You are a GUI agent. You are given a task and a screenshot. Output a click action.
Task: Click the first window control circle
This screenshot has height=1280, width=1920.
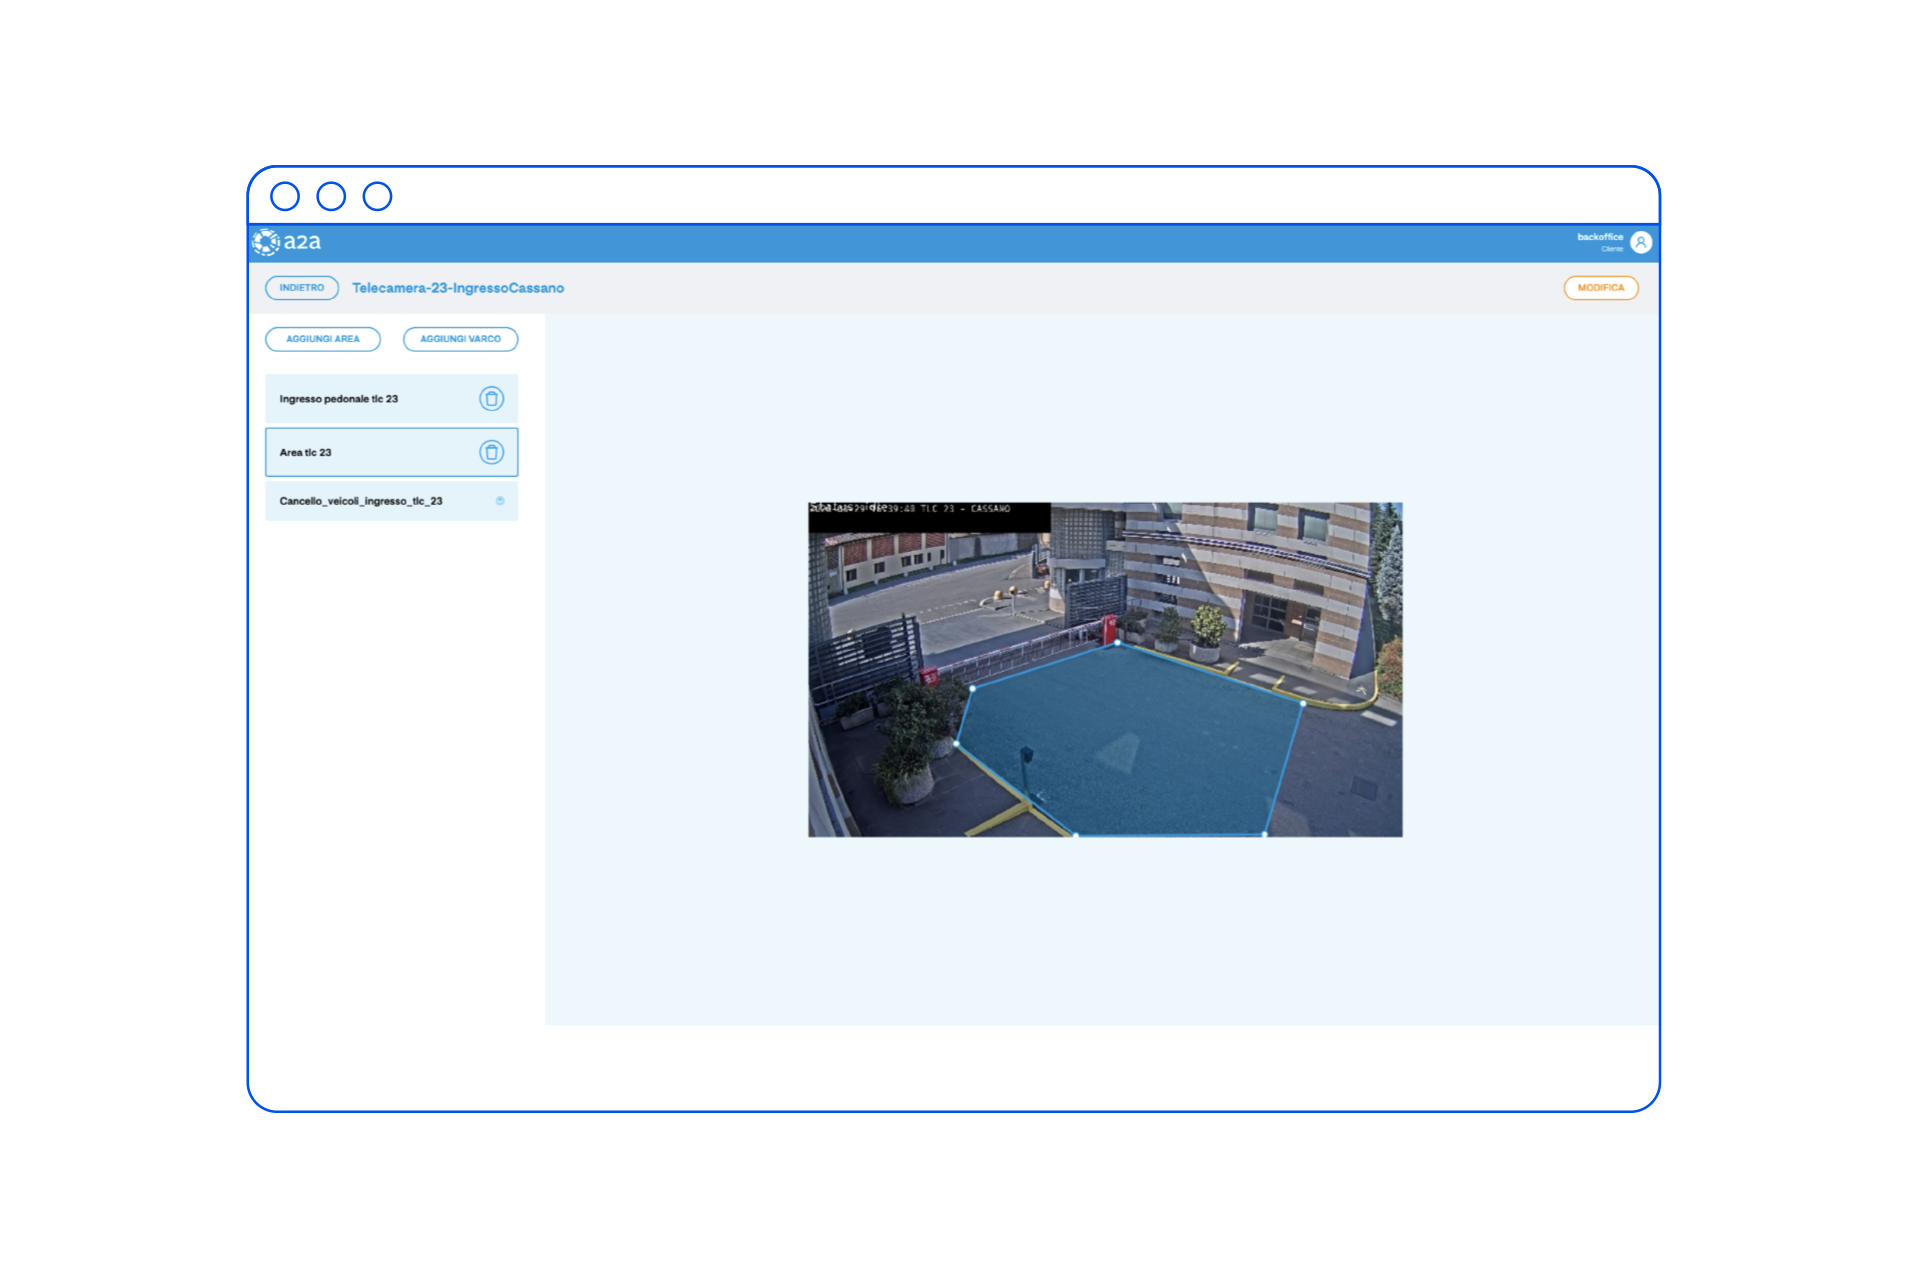pyautogui.click(x=285, y=196)
